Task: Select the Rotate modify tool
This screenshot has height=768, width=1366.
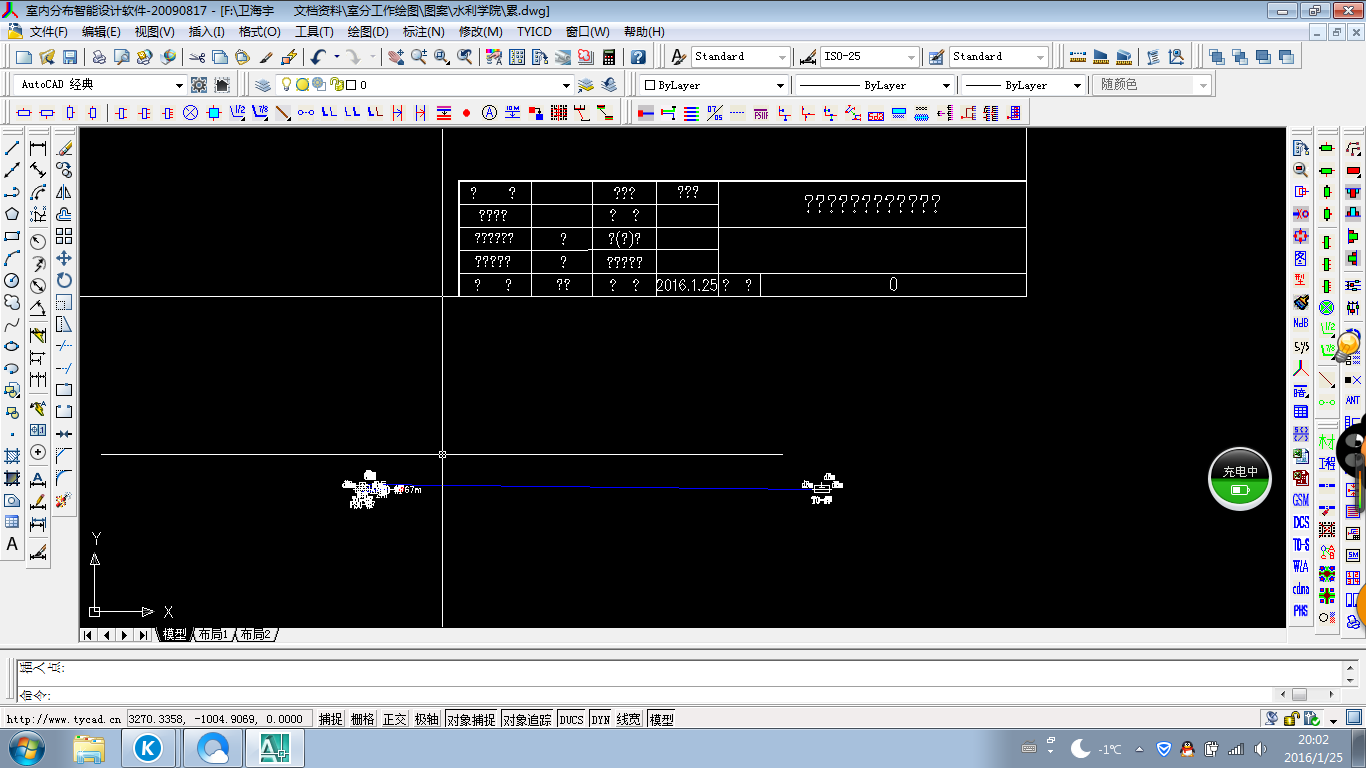Action: pyautogui.click(x=64, y=280)
